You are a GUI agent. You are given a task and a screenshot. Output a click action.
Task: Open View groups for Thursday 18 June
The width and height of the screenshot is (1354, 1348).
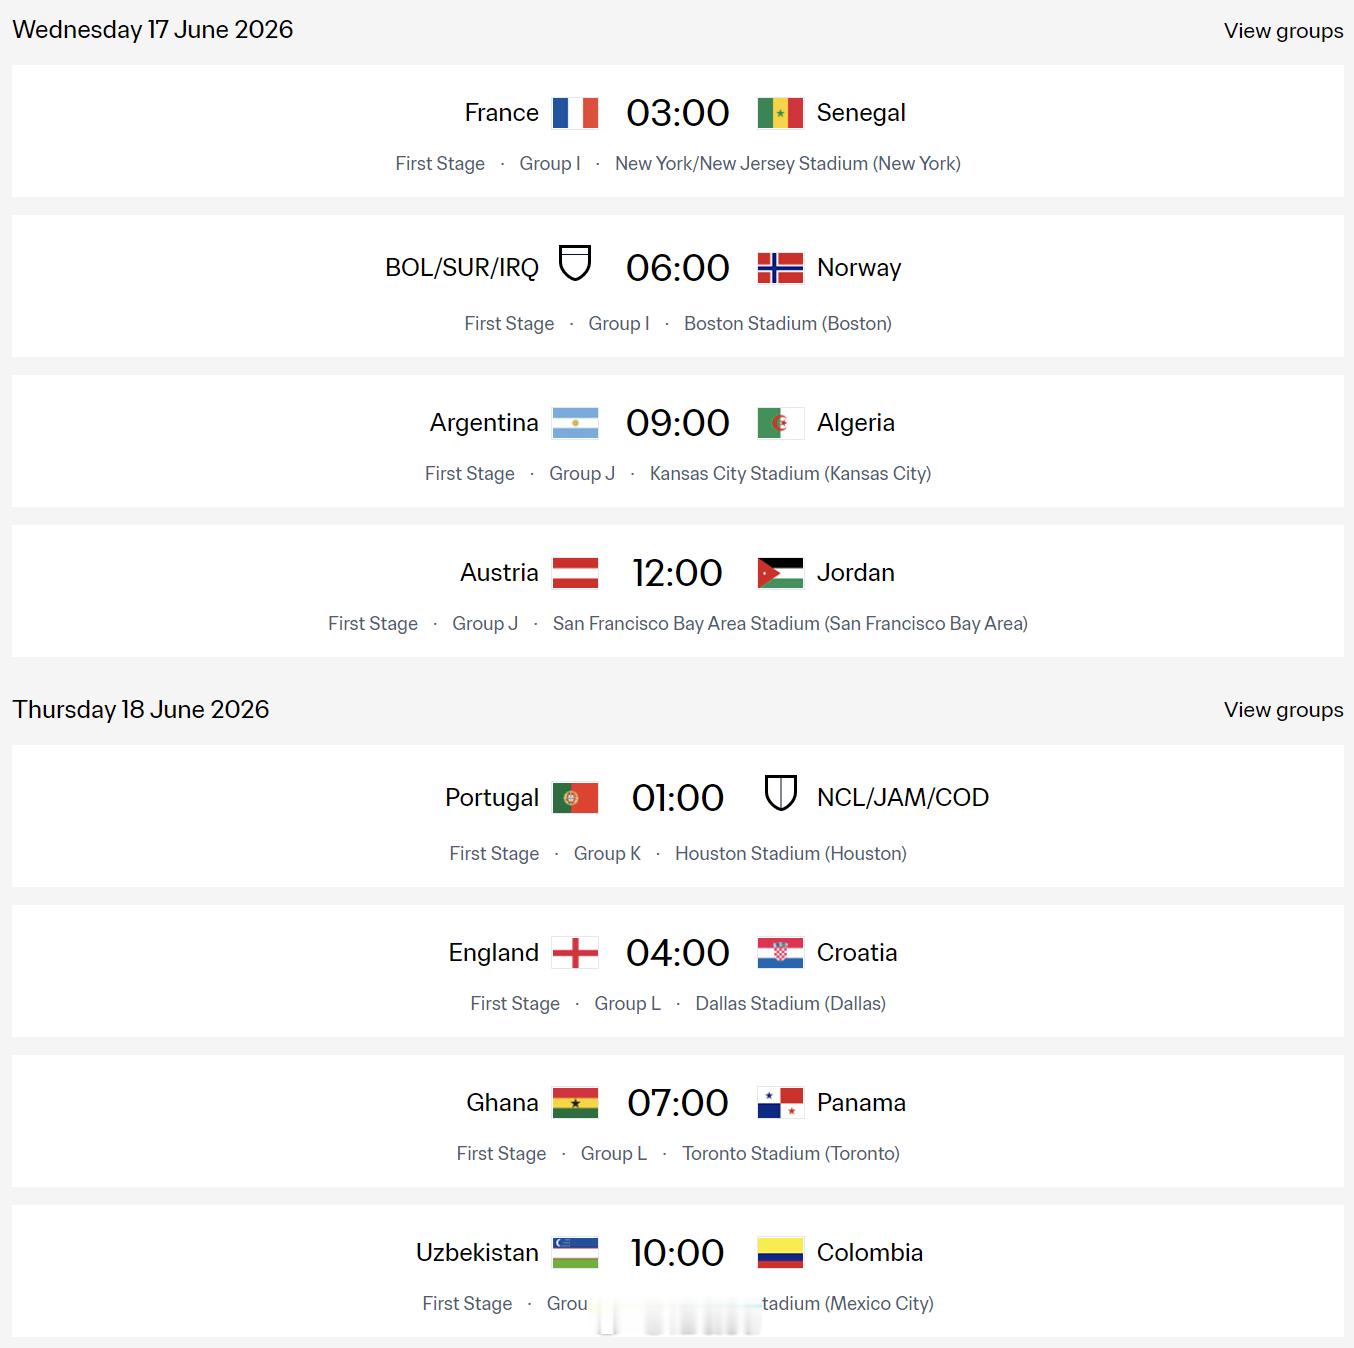1283,710
